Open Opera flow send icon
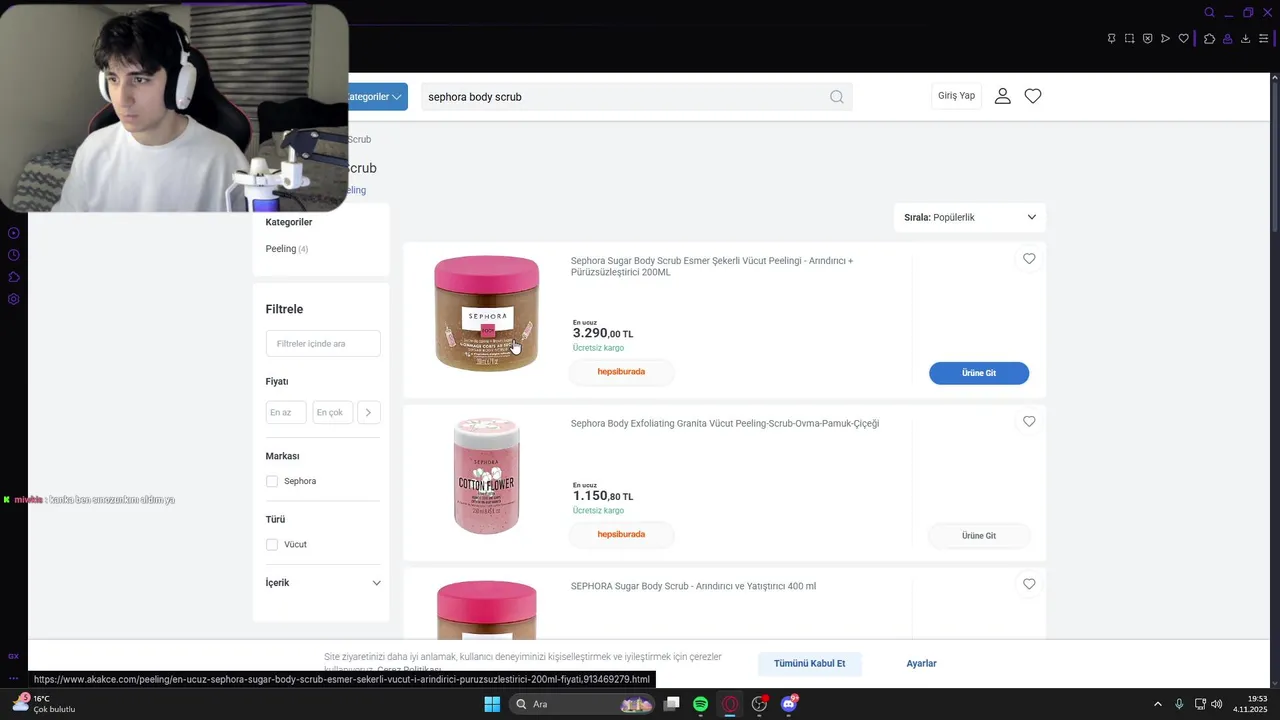 [x=1165, y=39]
